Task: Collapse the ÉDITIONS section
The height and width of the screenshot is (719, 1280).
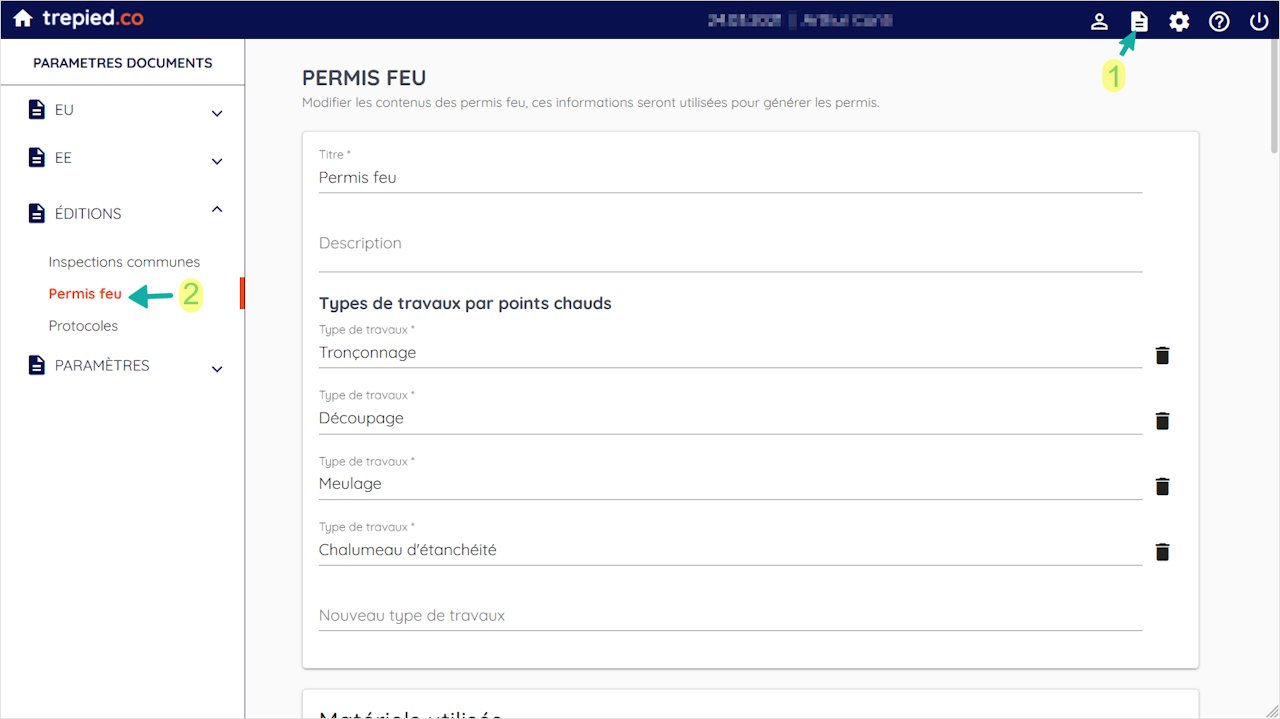Action: pos(217,209)
